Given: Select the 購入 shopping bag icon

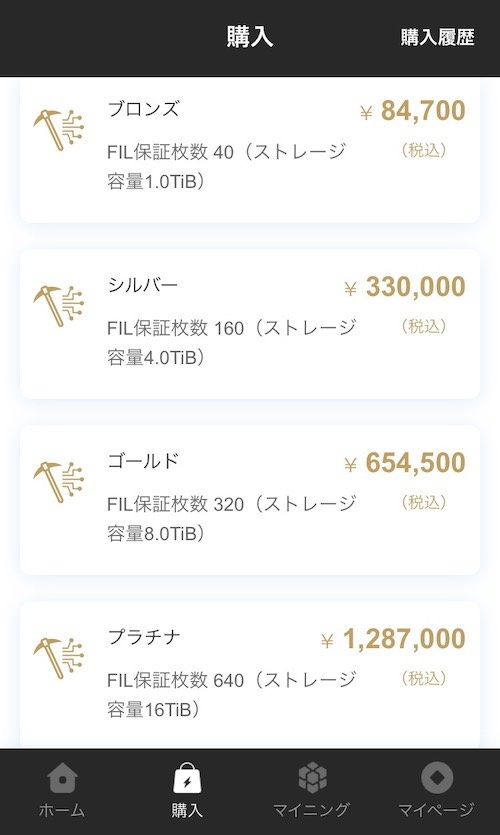Looking at the screenshot, I should click(x=187, y=778).
